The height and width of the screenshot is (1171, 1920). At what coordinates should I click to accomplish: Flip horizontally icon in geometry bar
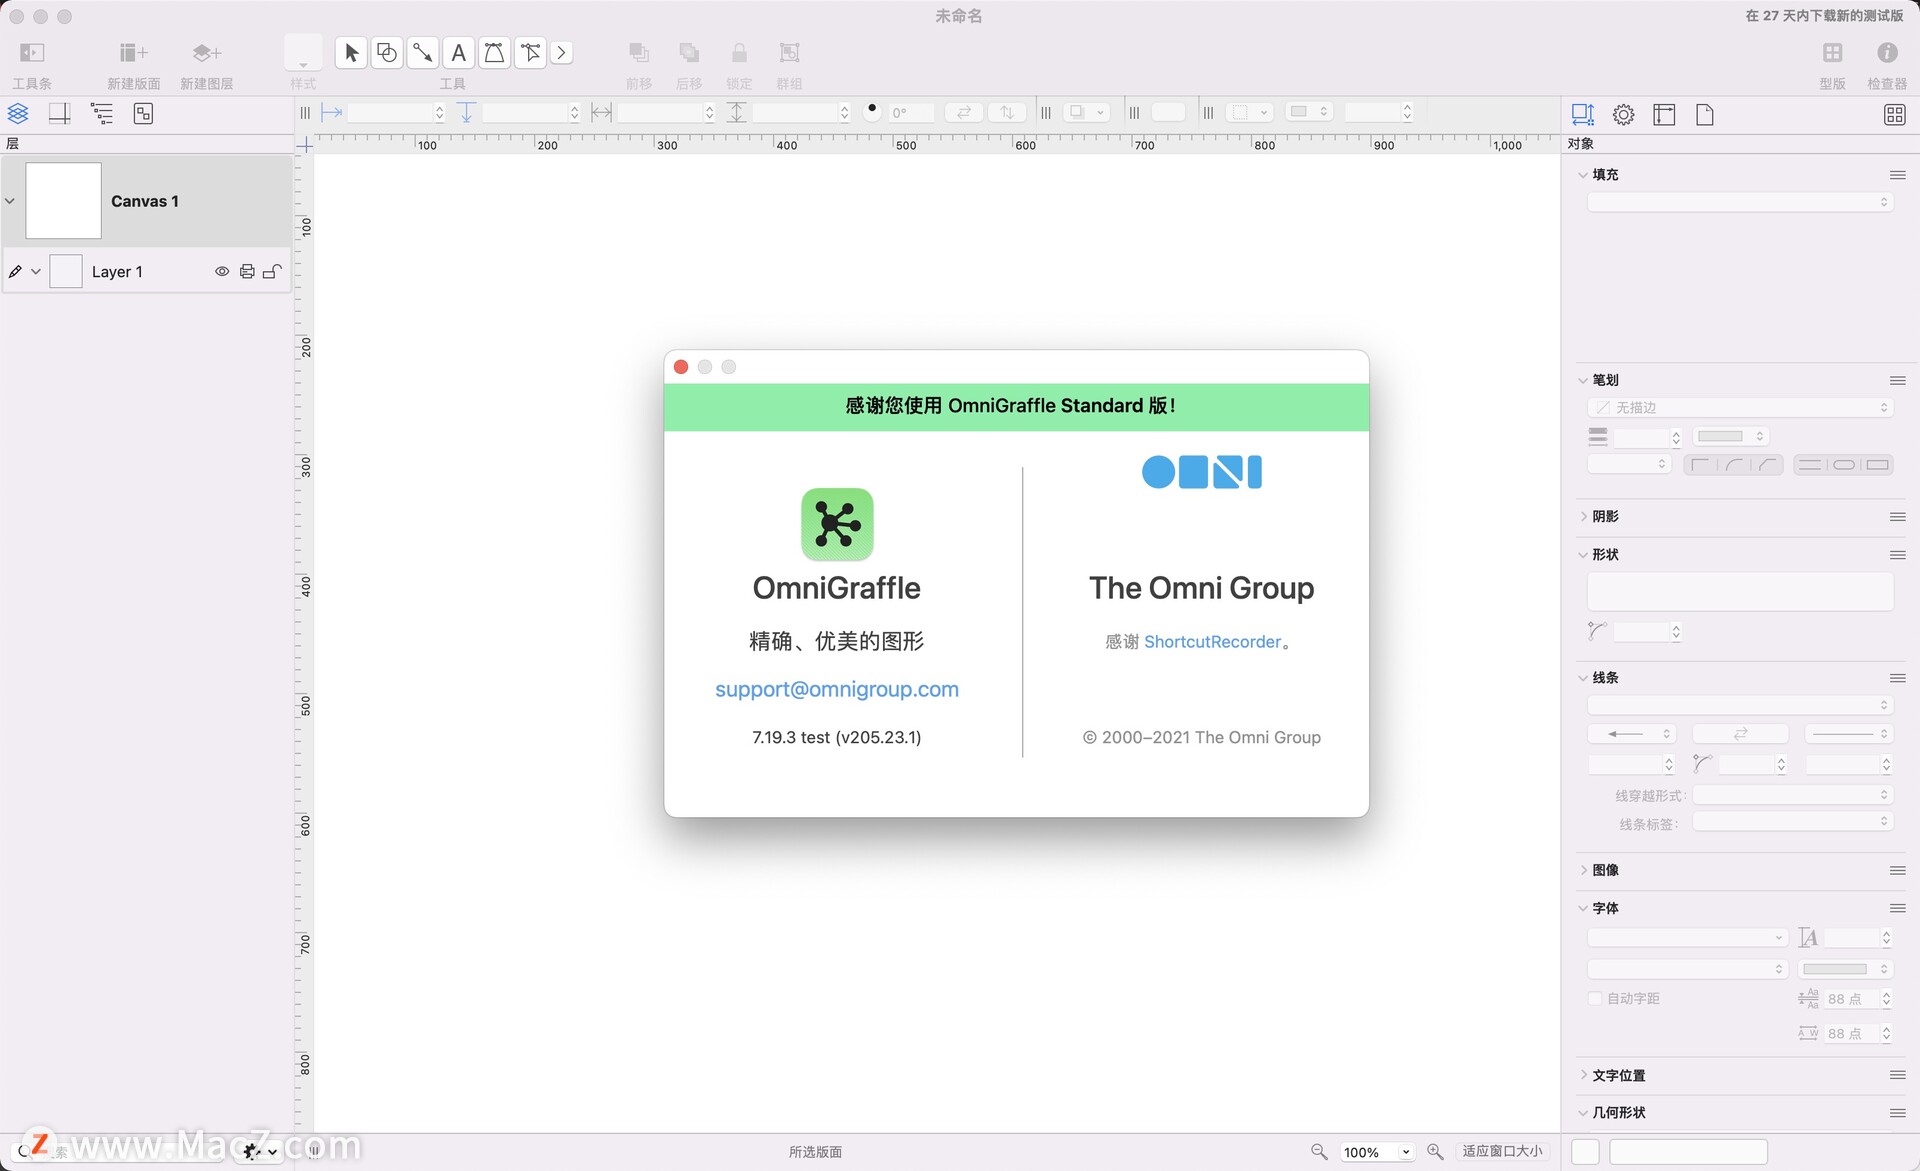(964, 113)
